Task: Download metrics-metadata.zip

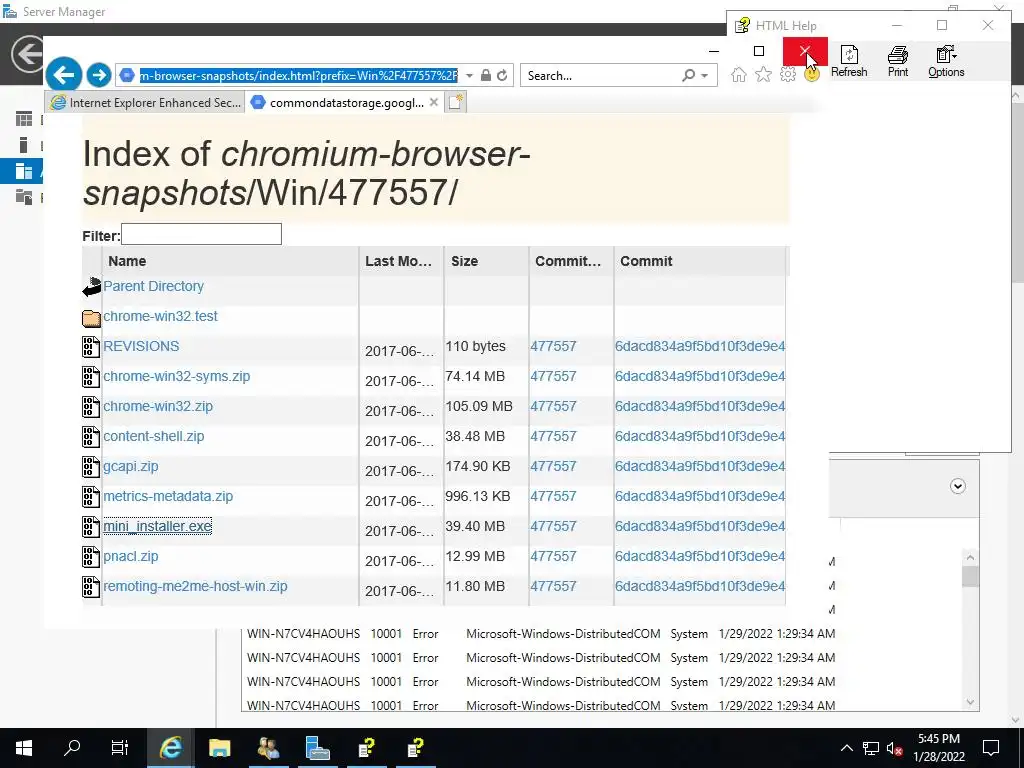Action: tap(168, 496)
